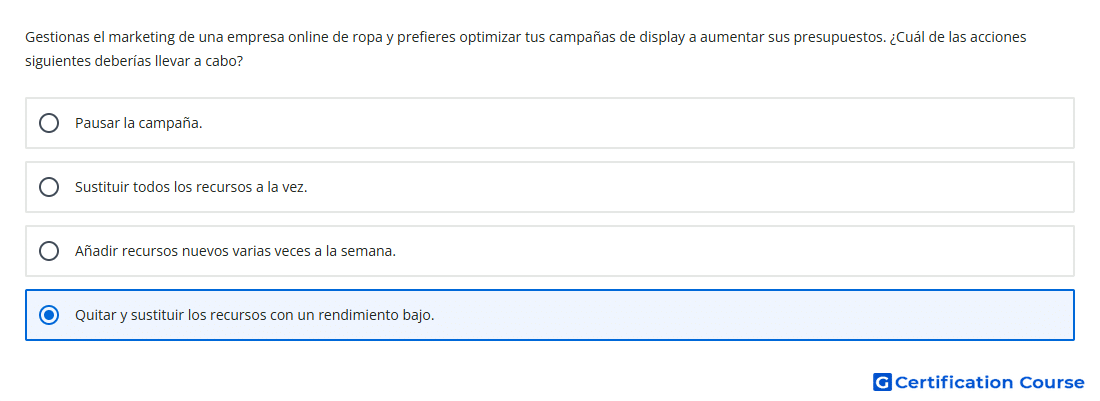Click the blue G logo icon
This screenshot has height=401, width=1100.
(882, 382)
